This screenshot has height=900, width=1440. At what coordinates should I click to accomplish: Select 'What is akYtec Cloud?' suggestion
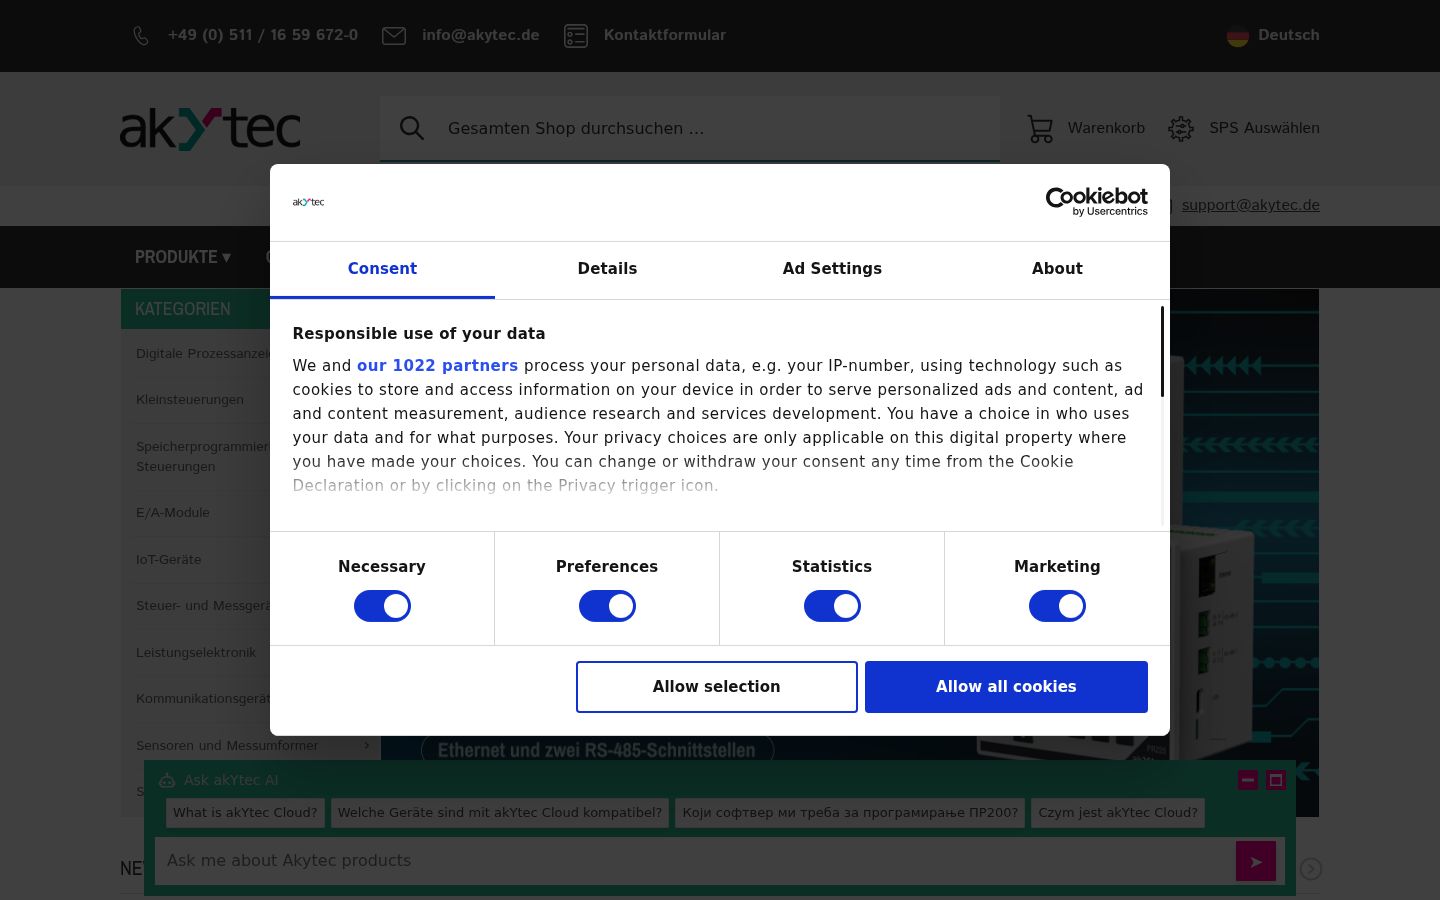[245, 813]
